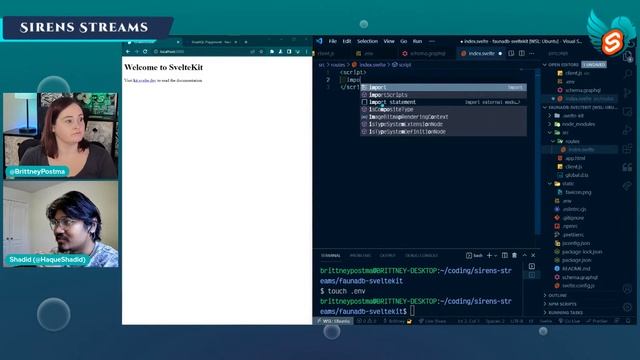Select the "import" suggestion at the top

(443, 87)
